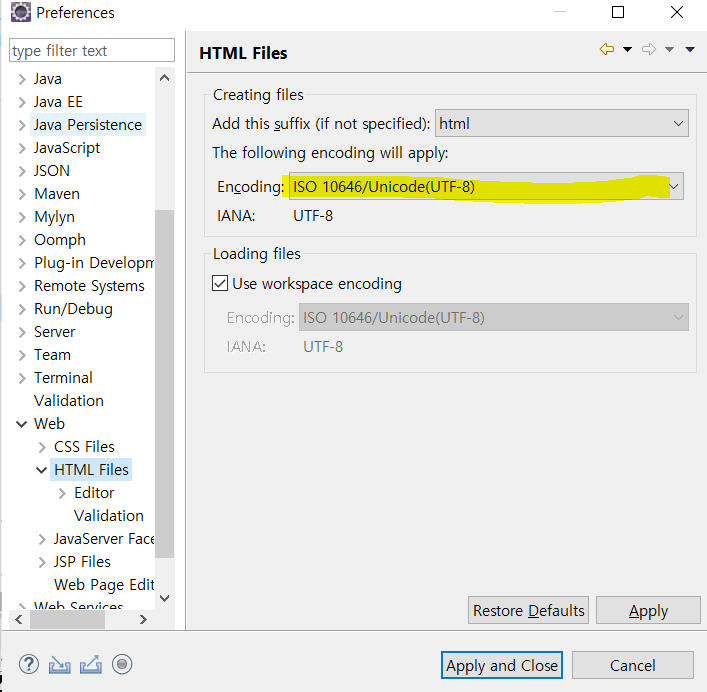The width and height of the screenshot is (707, 692).
Task: Expand the Oomph tree node
Action: point(22,240)
